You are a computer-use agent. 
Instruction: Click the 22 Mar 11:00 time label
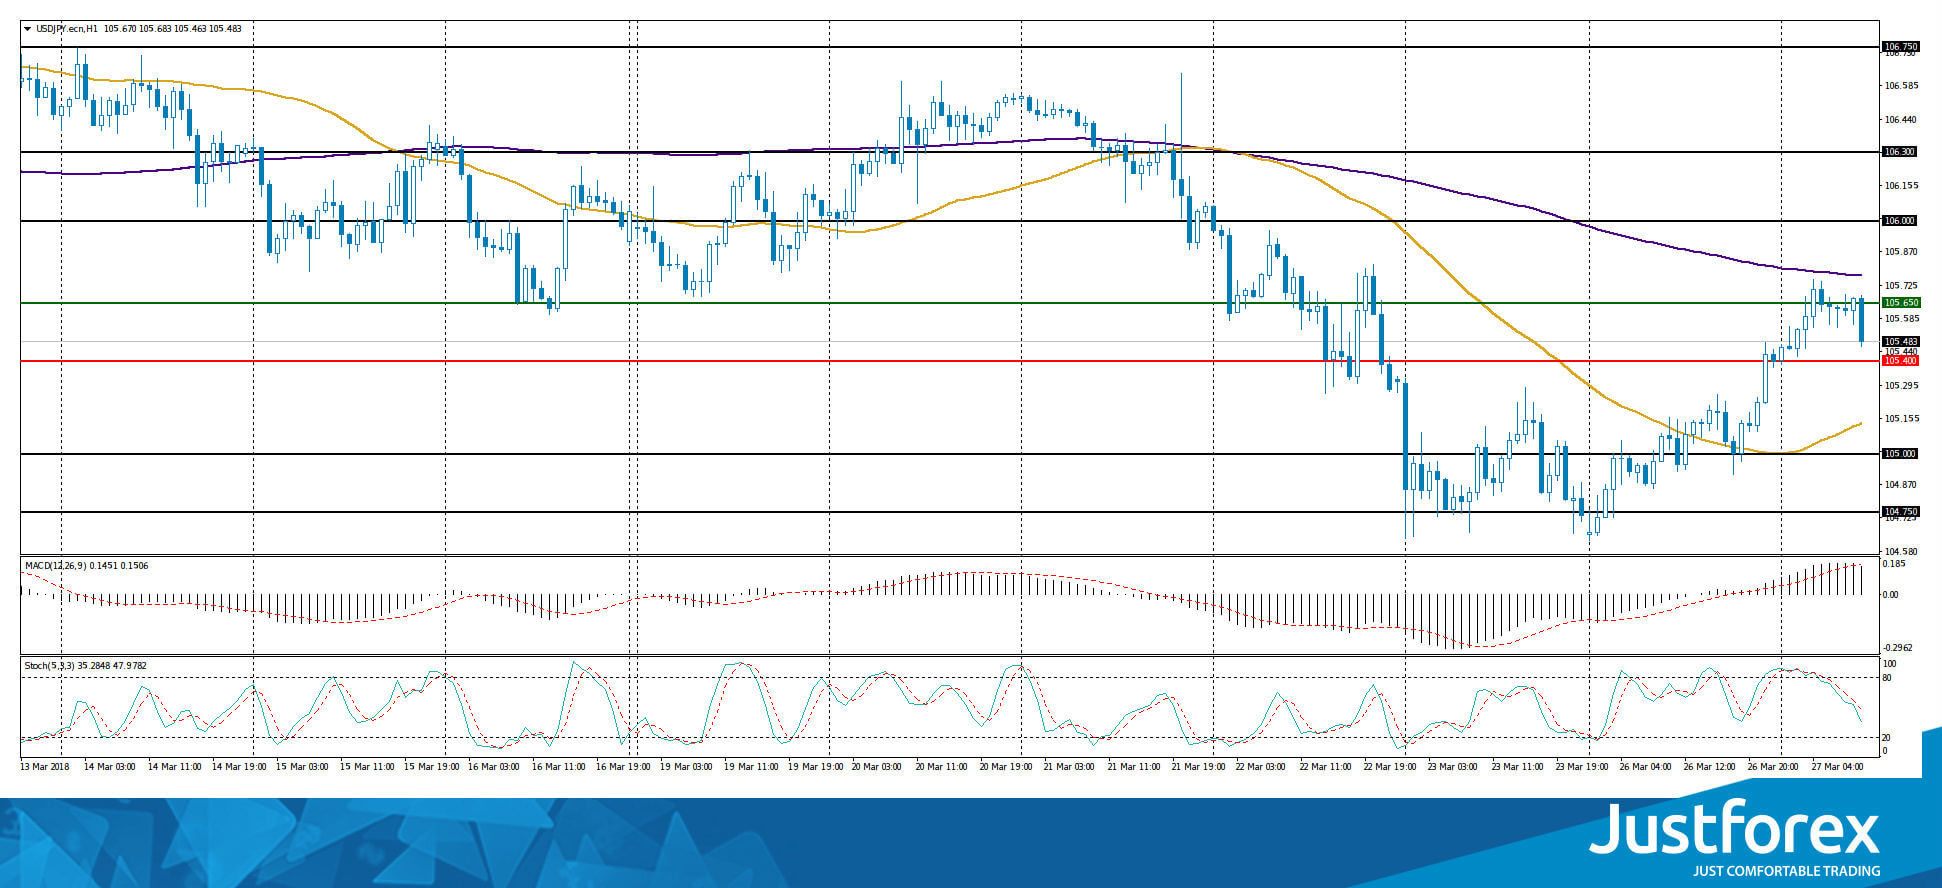[x=1326, y=767]
